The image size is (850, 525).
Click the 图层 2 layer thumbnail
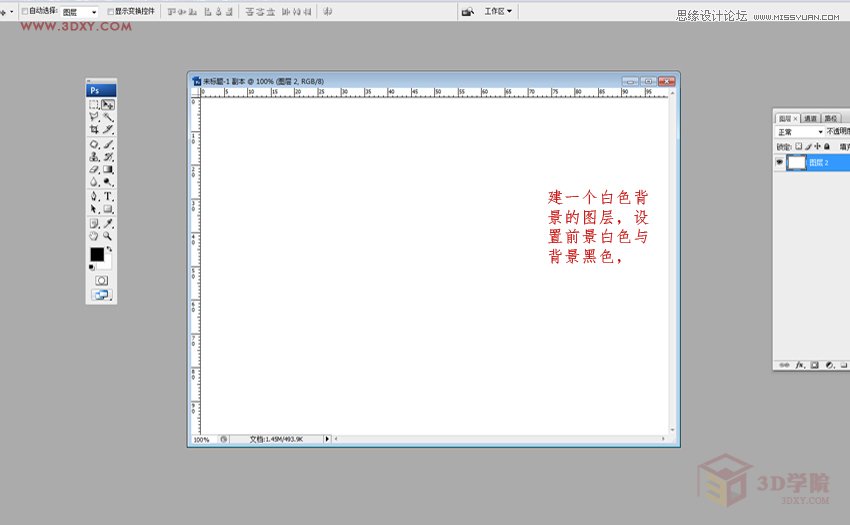tap(796, 162)
